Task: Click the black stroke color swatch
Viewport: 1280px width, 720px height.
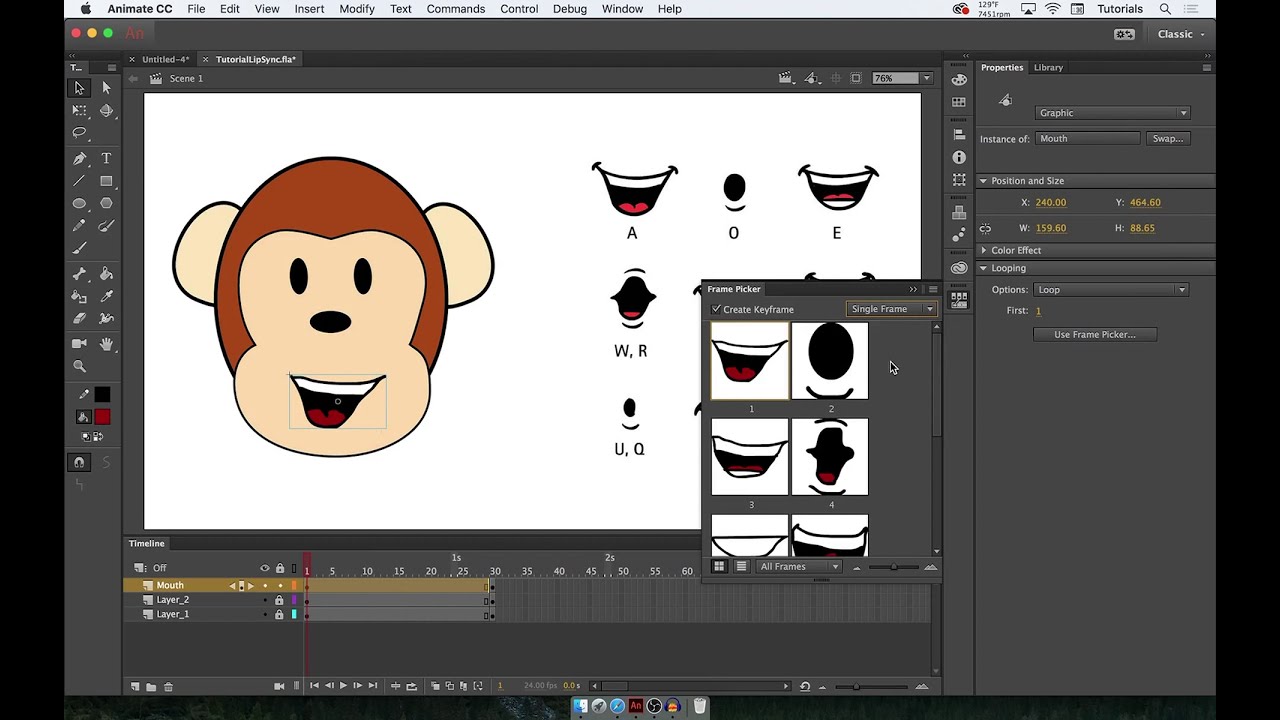Action: (x=102, y=395)
